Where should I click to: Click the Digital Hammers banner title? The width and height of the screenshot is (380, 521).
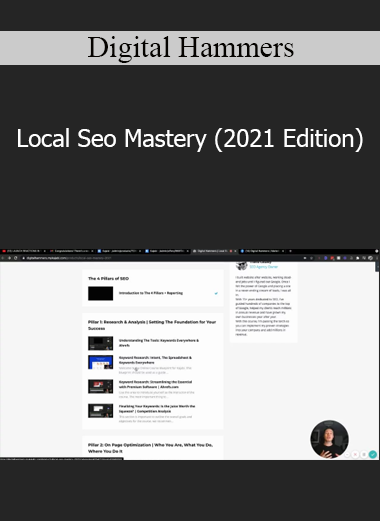191,48
